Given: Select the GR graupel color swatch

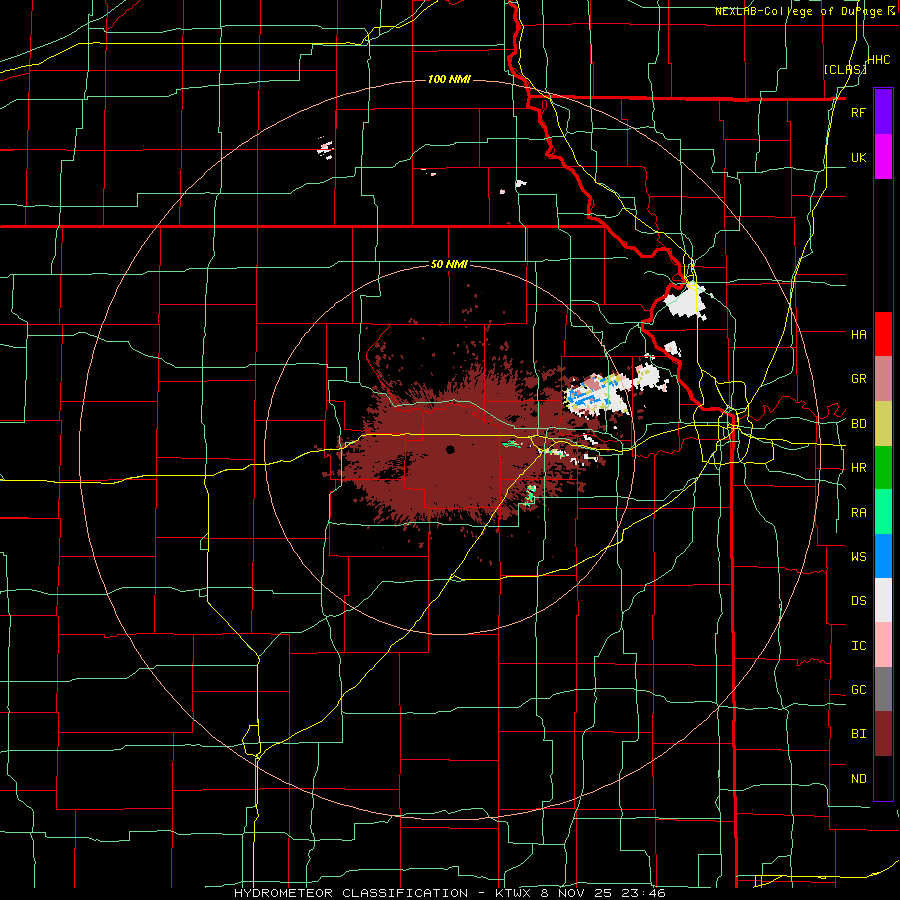Looking at the screenshot, I should pyautogui.click(x=883, y=379).
